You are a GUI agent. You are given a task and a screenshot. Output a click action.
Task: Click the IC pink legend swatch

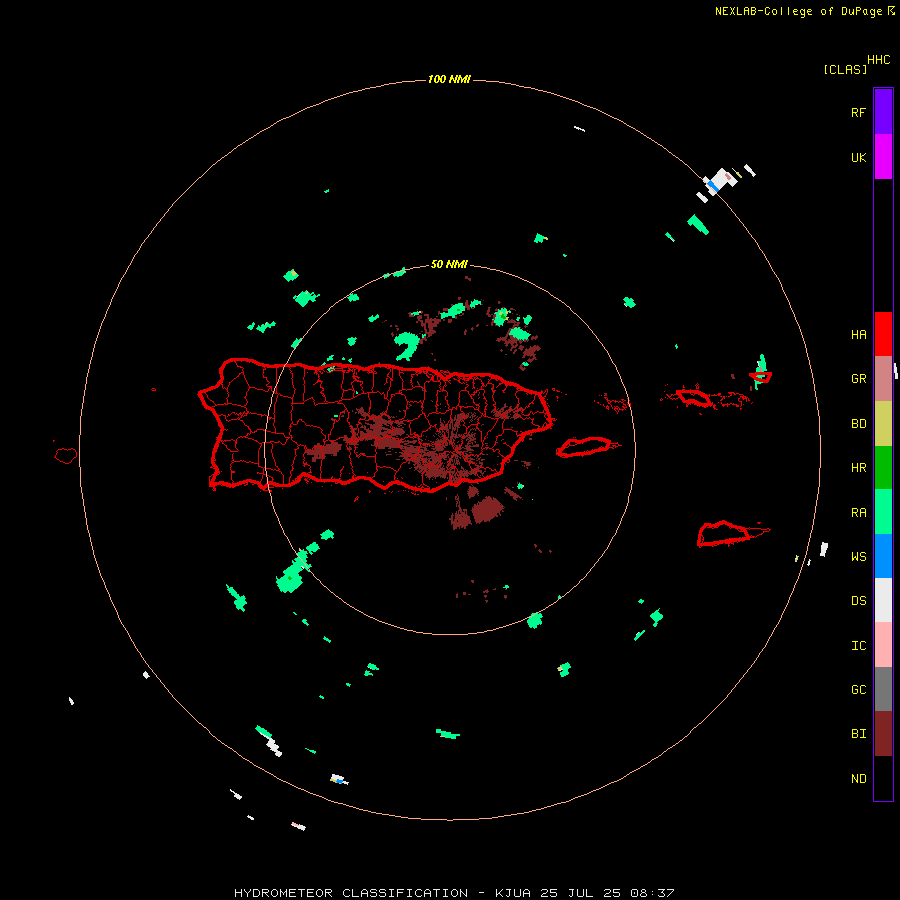click(x=883, y=645)
